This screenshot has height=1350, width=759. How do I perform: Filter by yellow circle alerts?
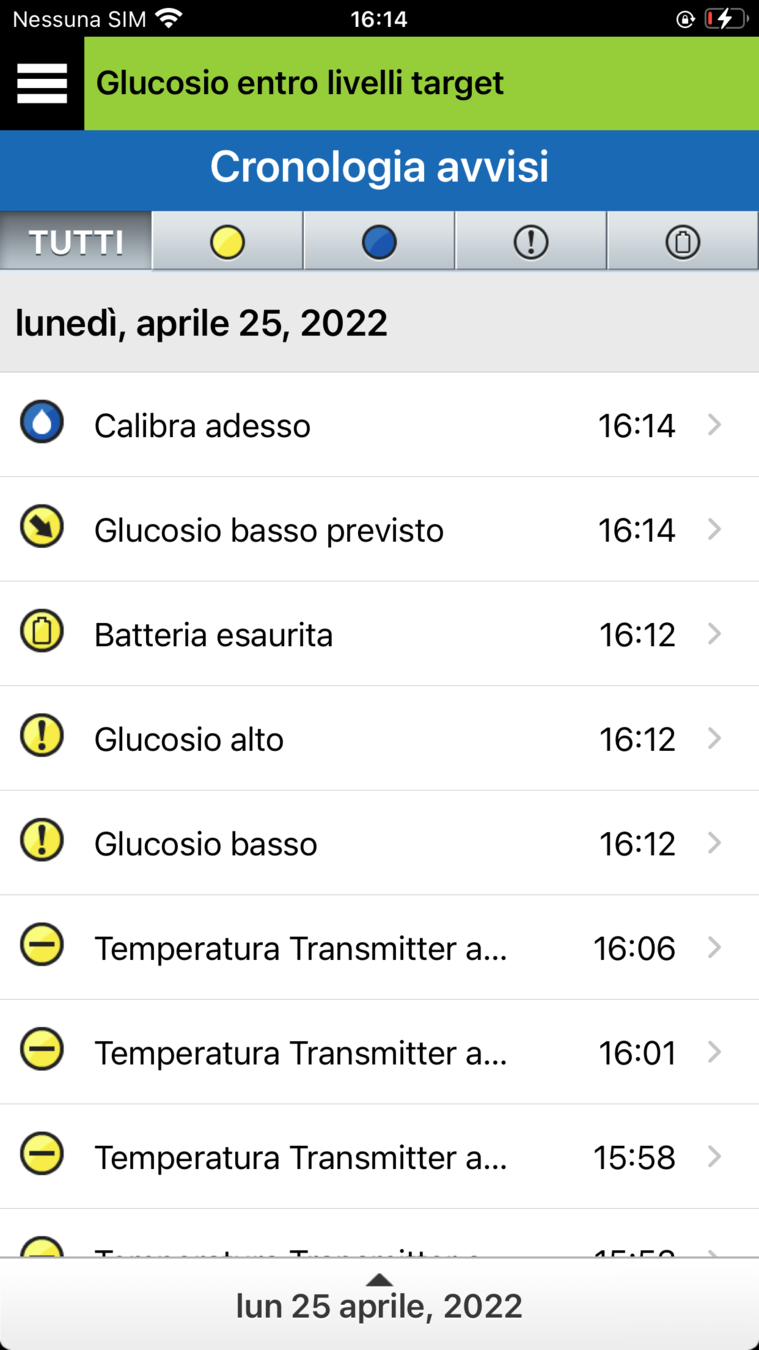click(x=227, y=241)
